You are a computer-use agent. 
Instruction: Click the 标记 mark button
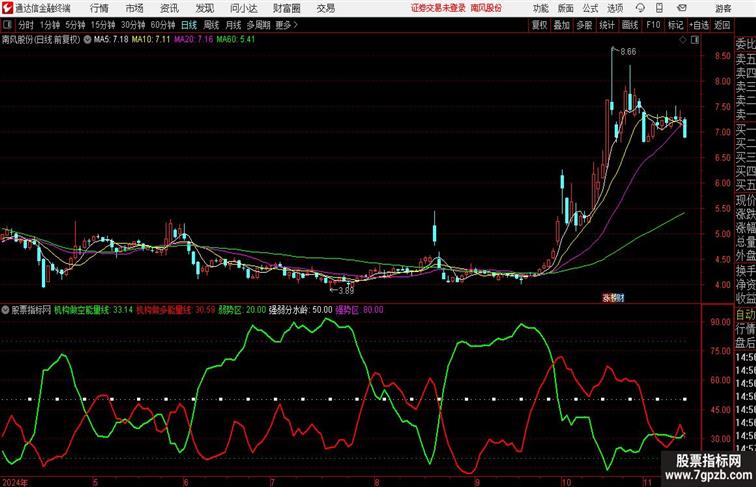[675, 25]
